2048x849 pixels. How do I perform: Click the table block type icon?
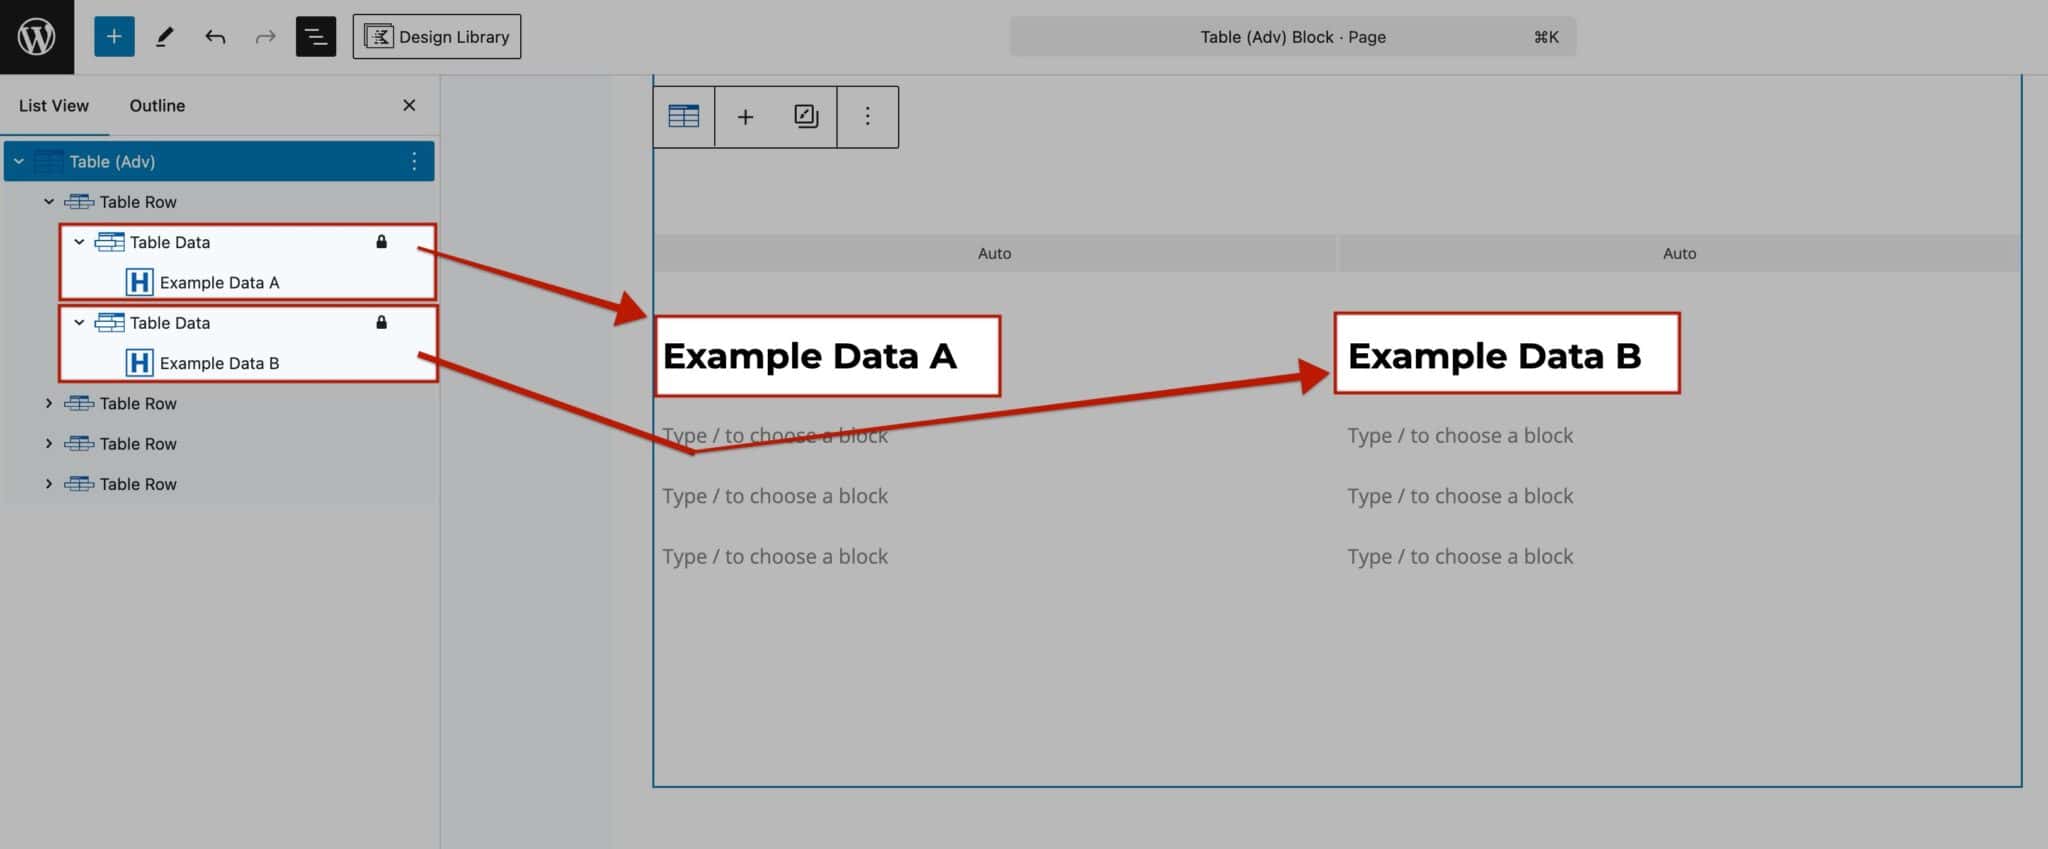click(x=684, y=117)
